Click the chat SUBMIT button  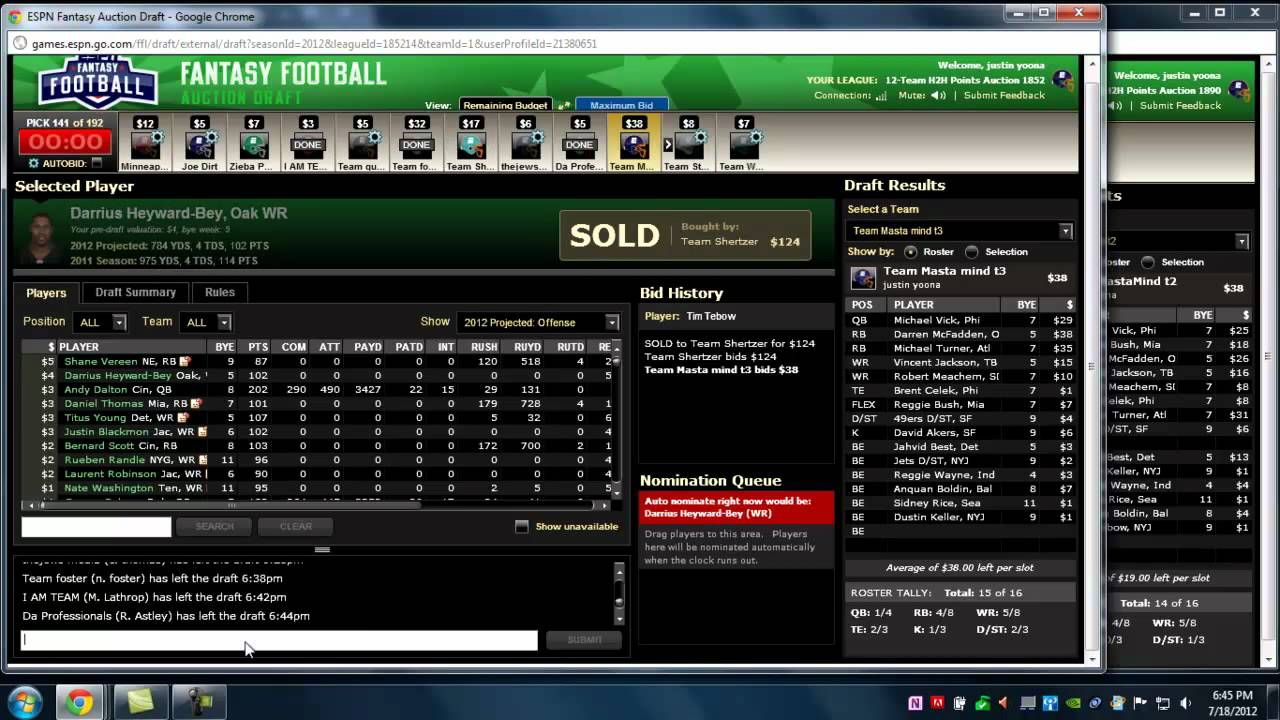coord(584,640)
